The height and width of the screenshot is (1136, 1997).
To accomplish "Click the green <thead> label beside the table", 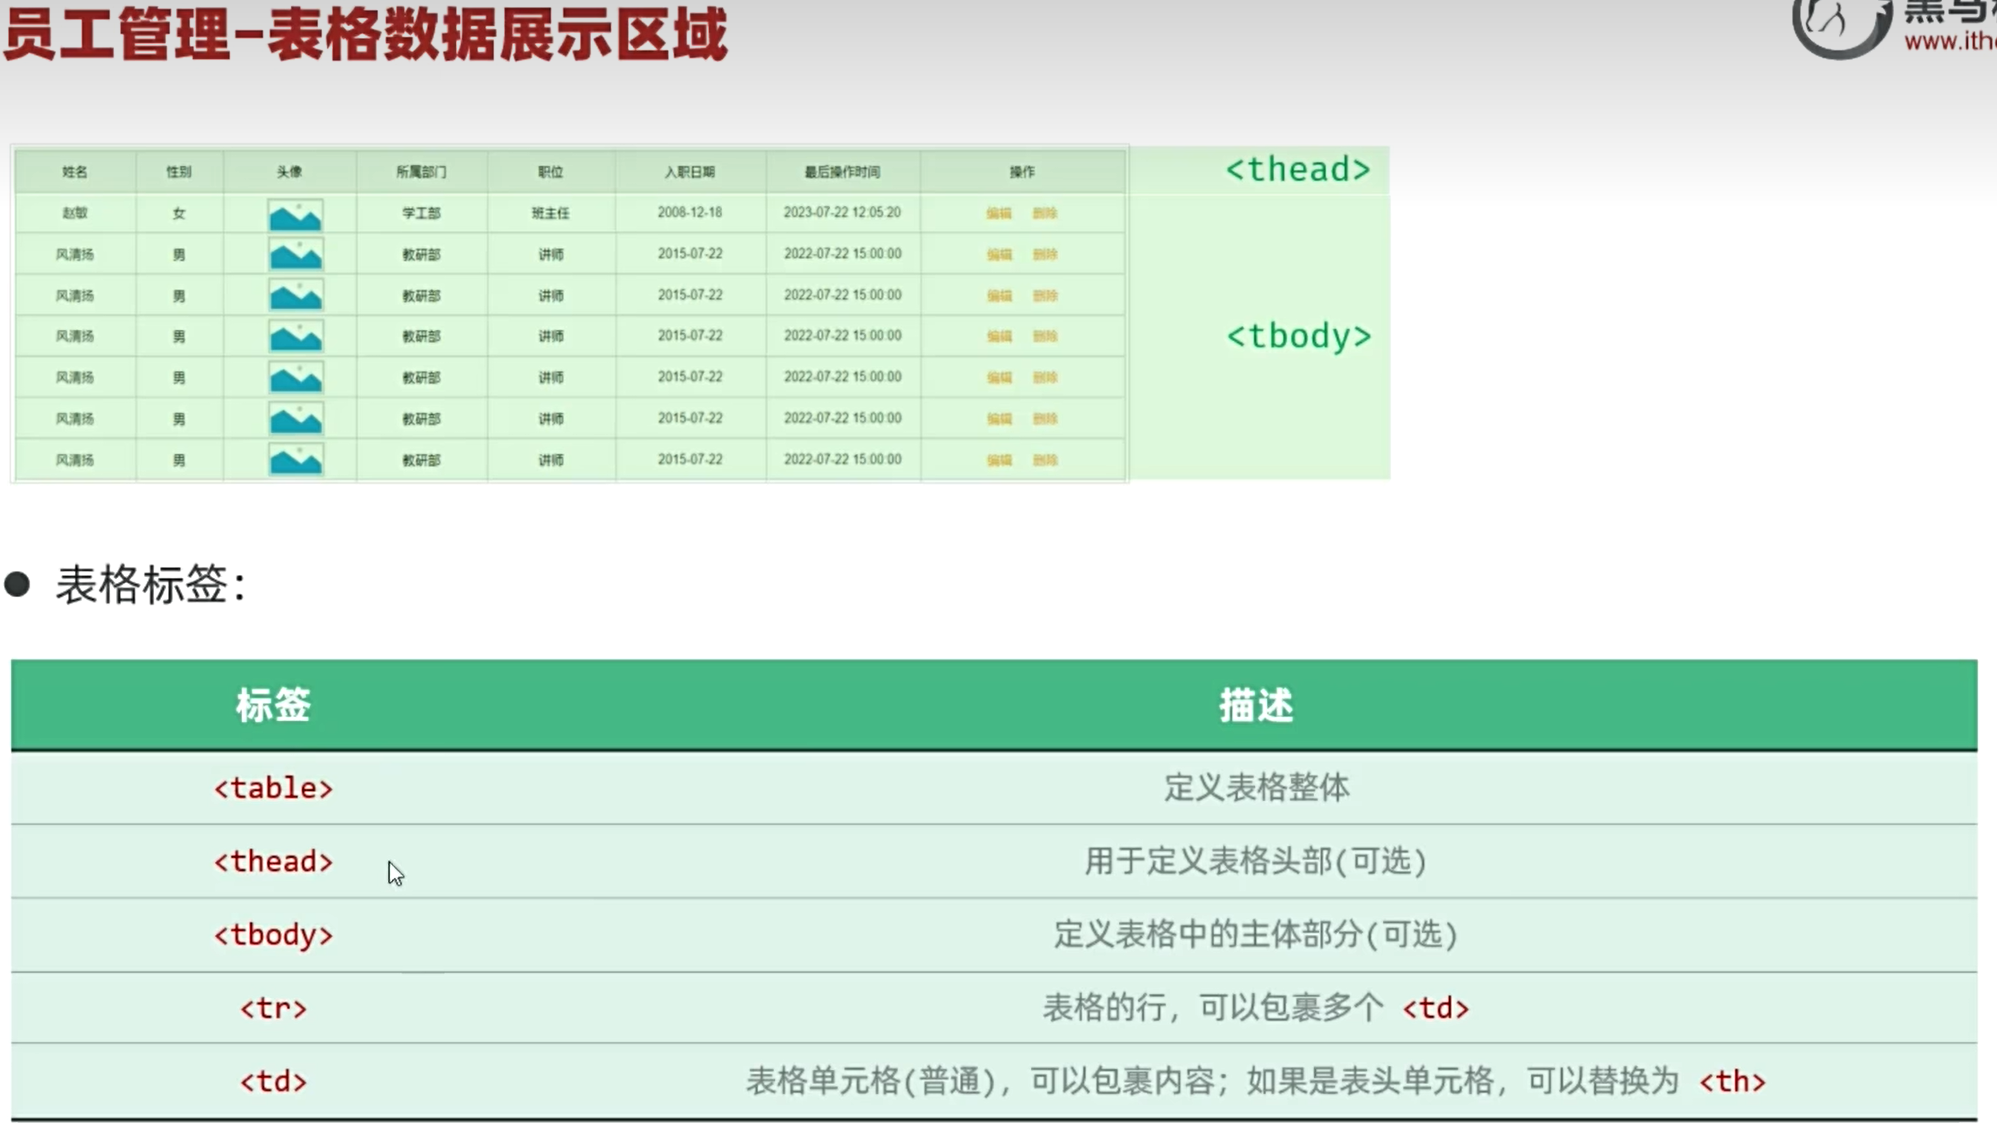I will (1297, 169).
